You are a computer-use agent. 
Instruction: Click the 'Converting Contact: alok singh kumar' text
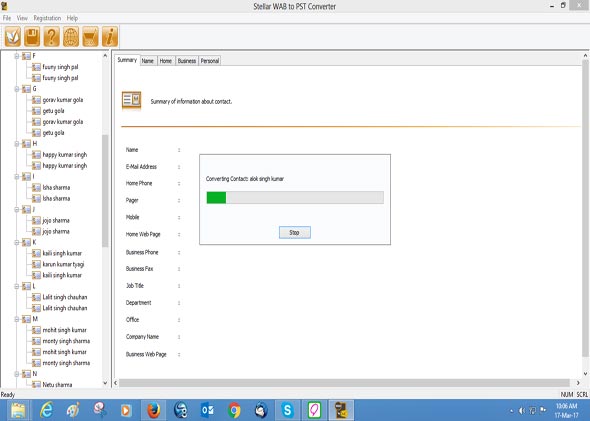pyautogui.click(x=245, y=179)
